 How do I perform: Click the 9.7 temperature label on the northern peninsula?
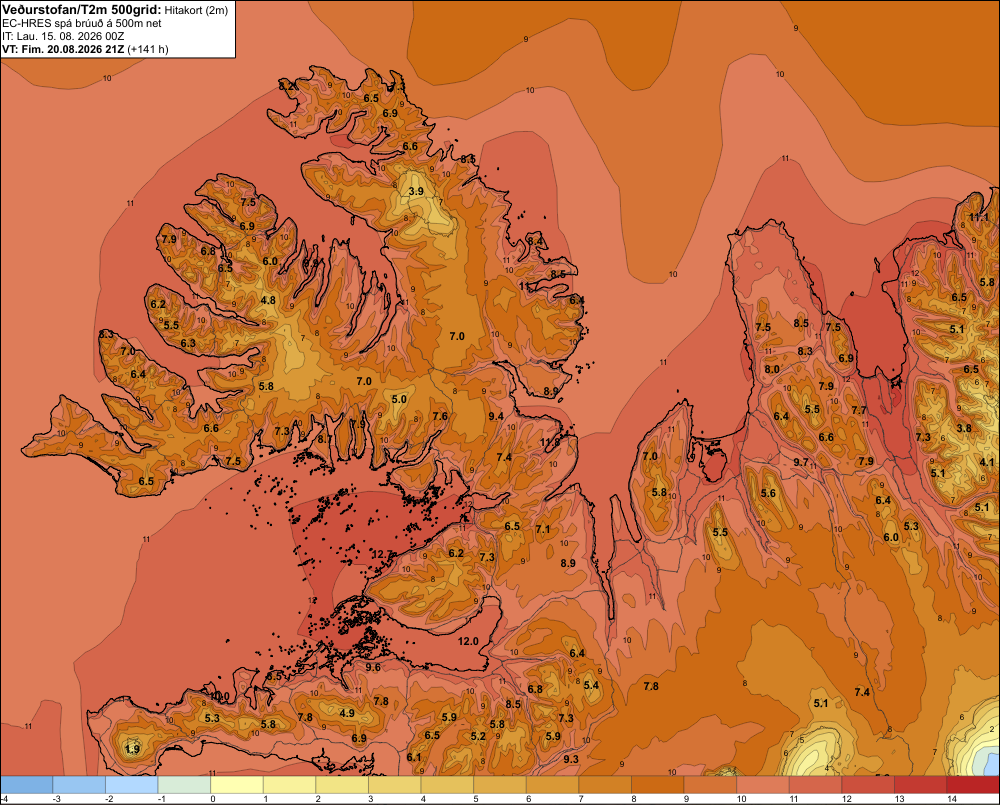(801, 462)
